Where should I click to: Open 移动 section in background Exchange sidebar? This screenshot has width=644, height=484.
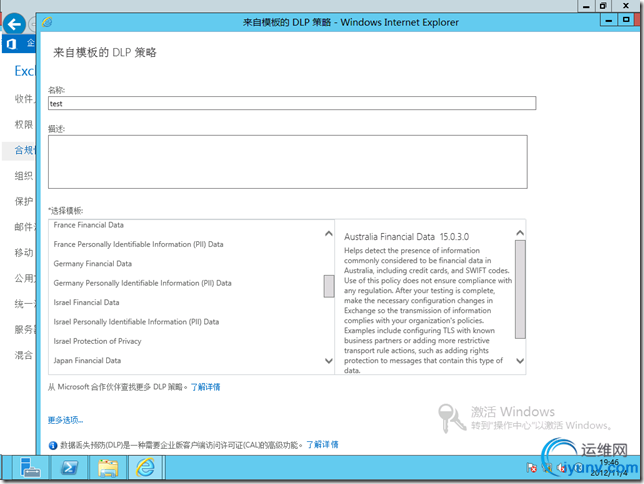(24, 252)
